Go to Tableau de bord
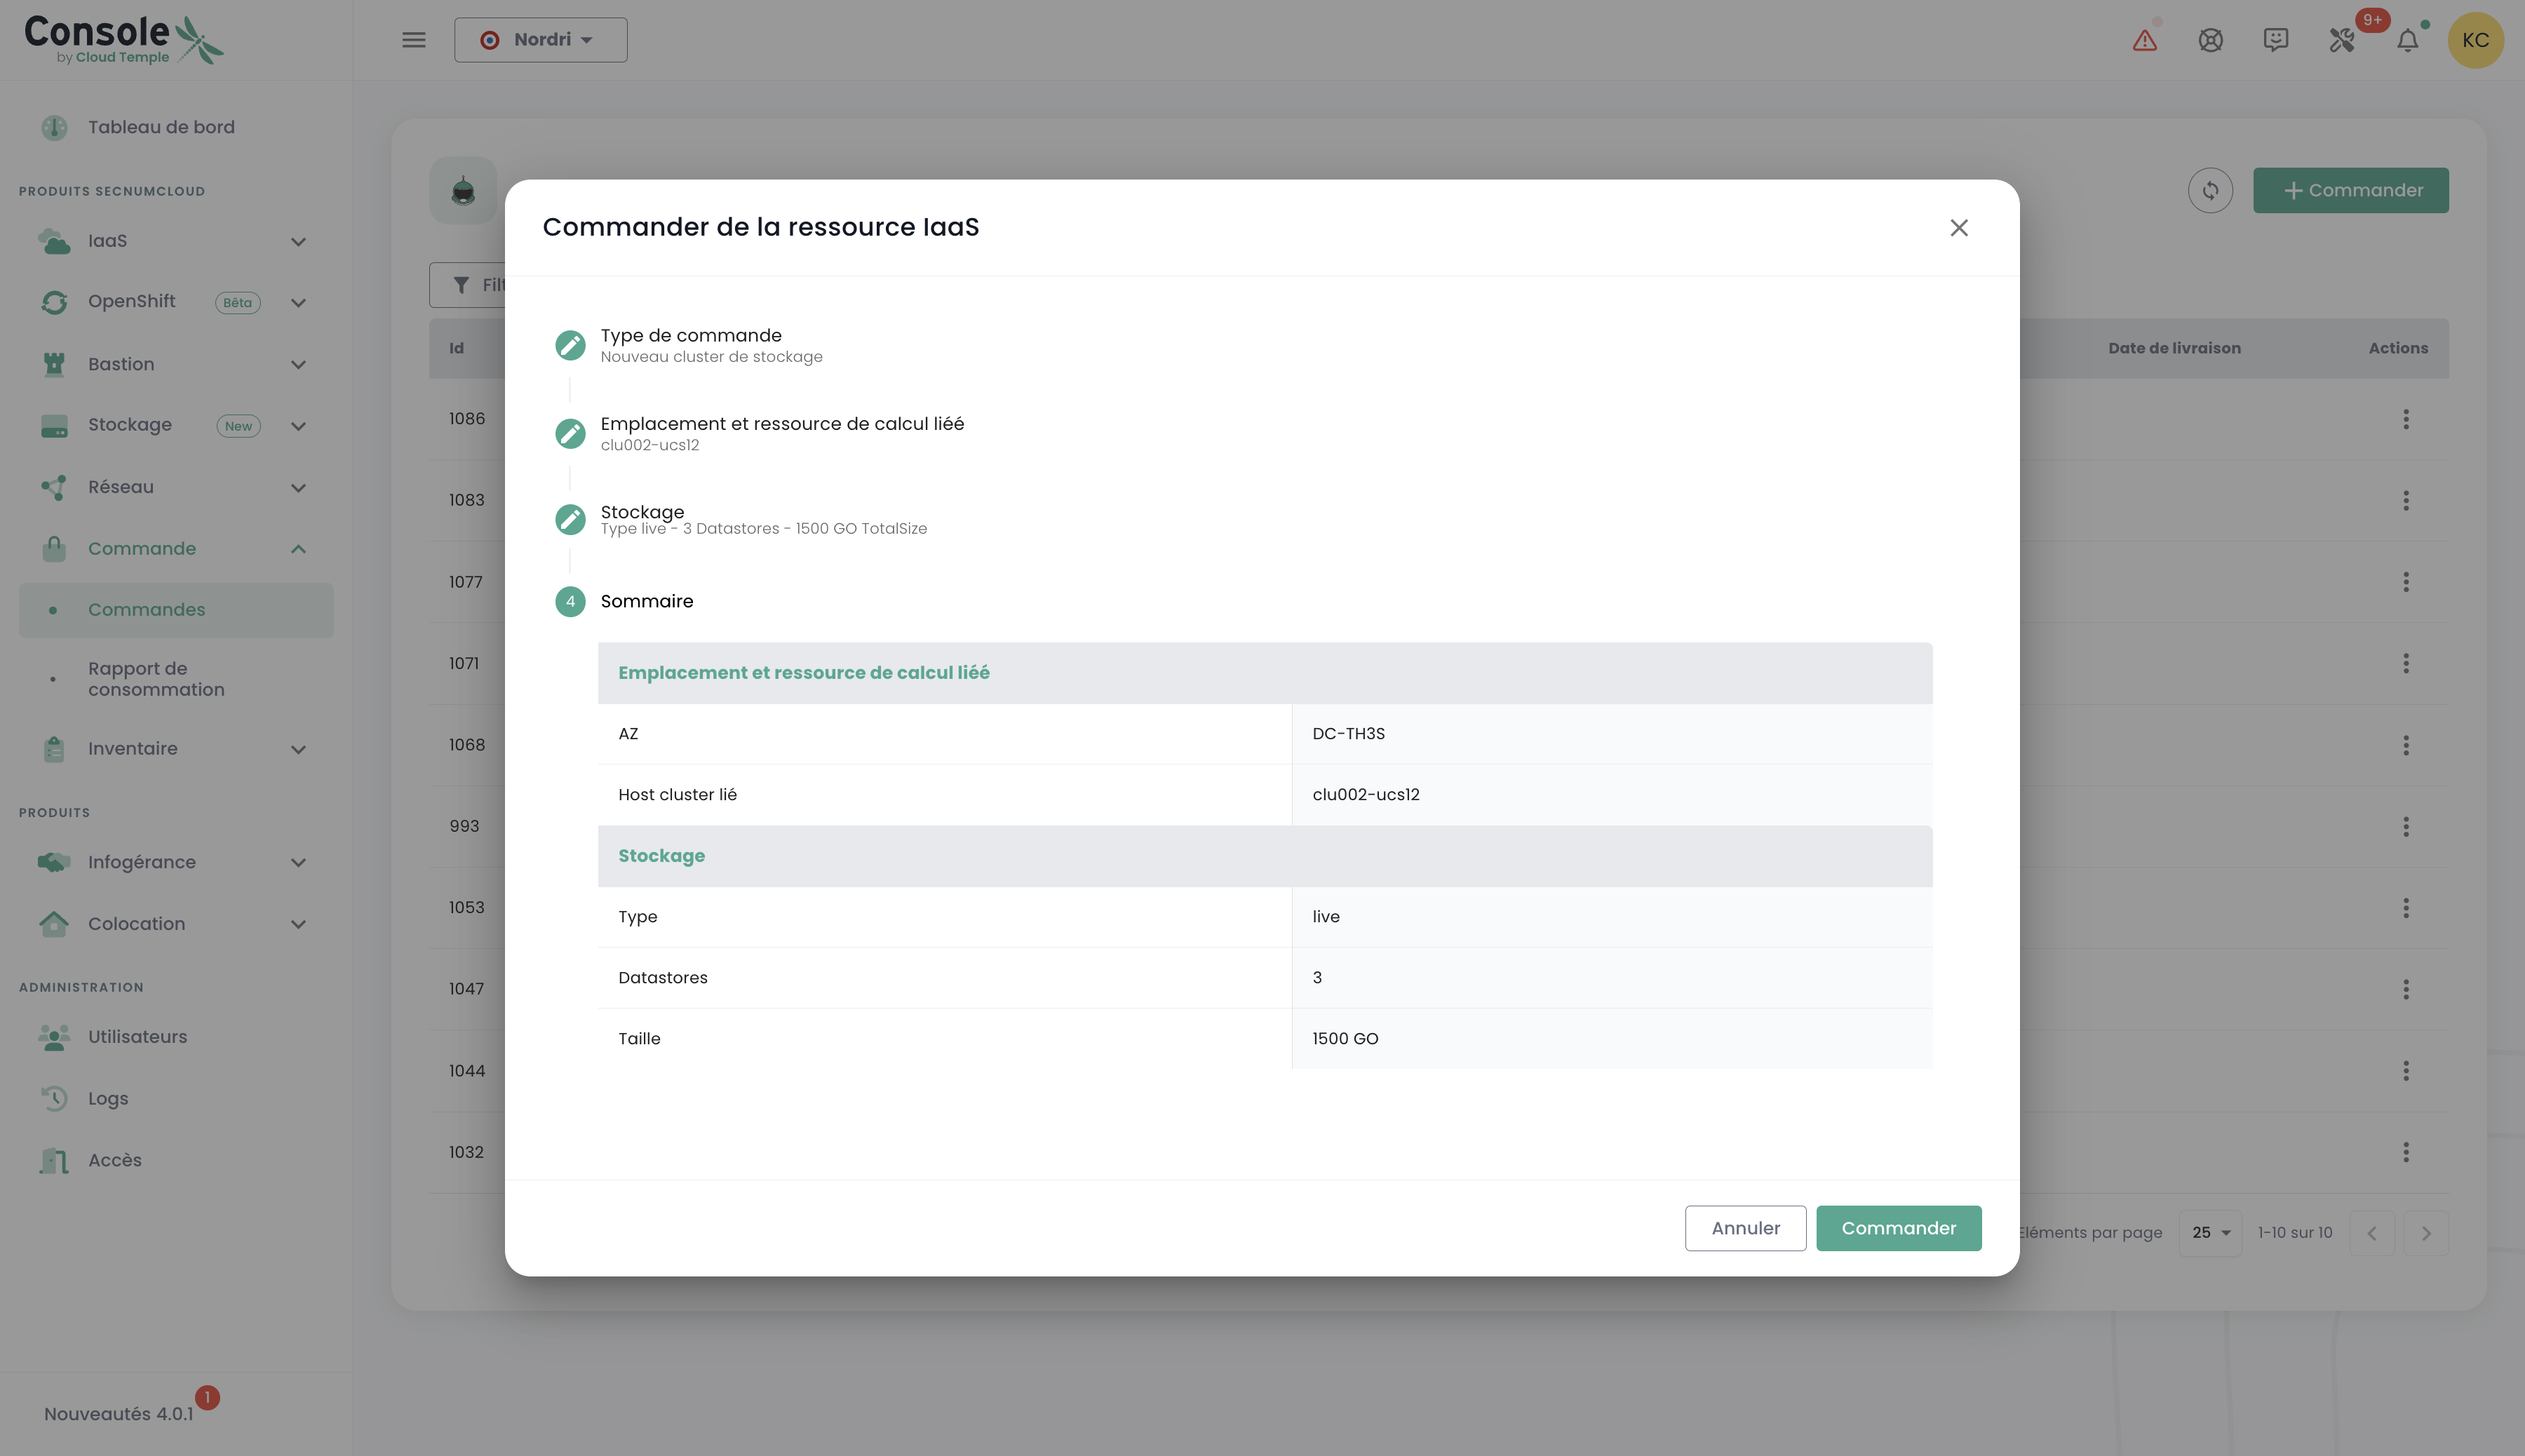The width and height of the screenshot is (2525, 1456). pos(160,127)
